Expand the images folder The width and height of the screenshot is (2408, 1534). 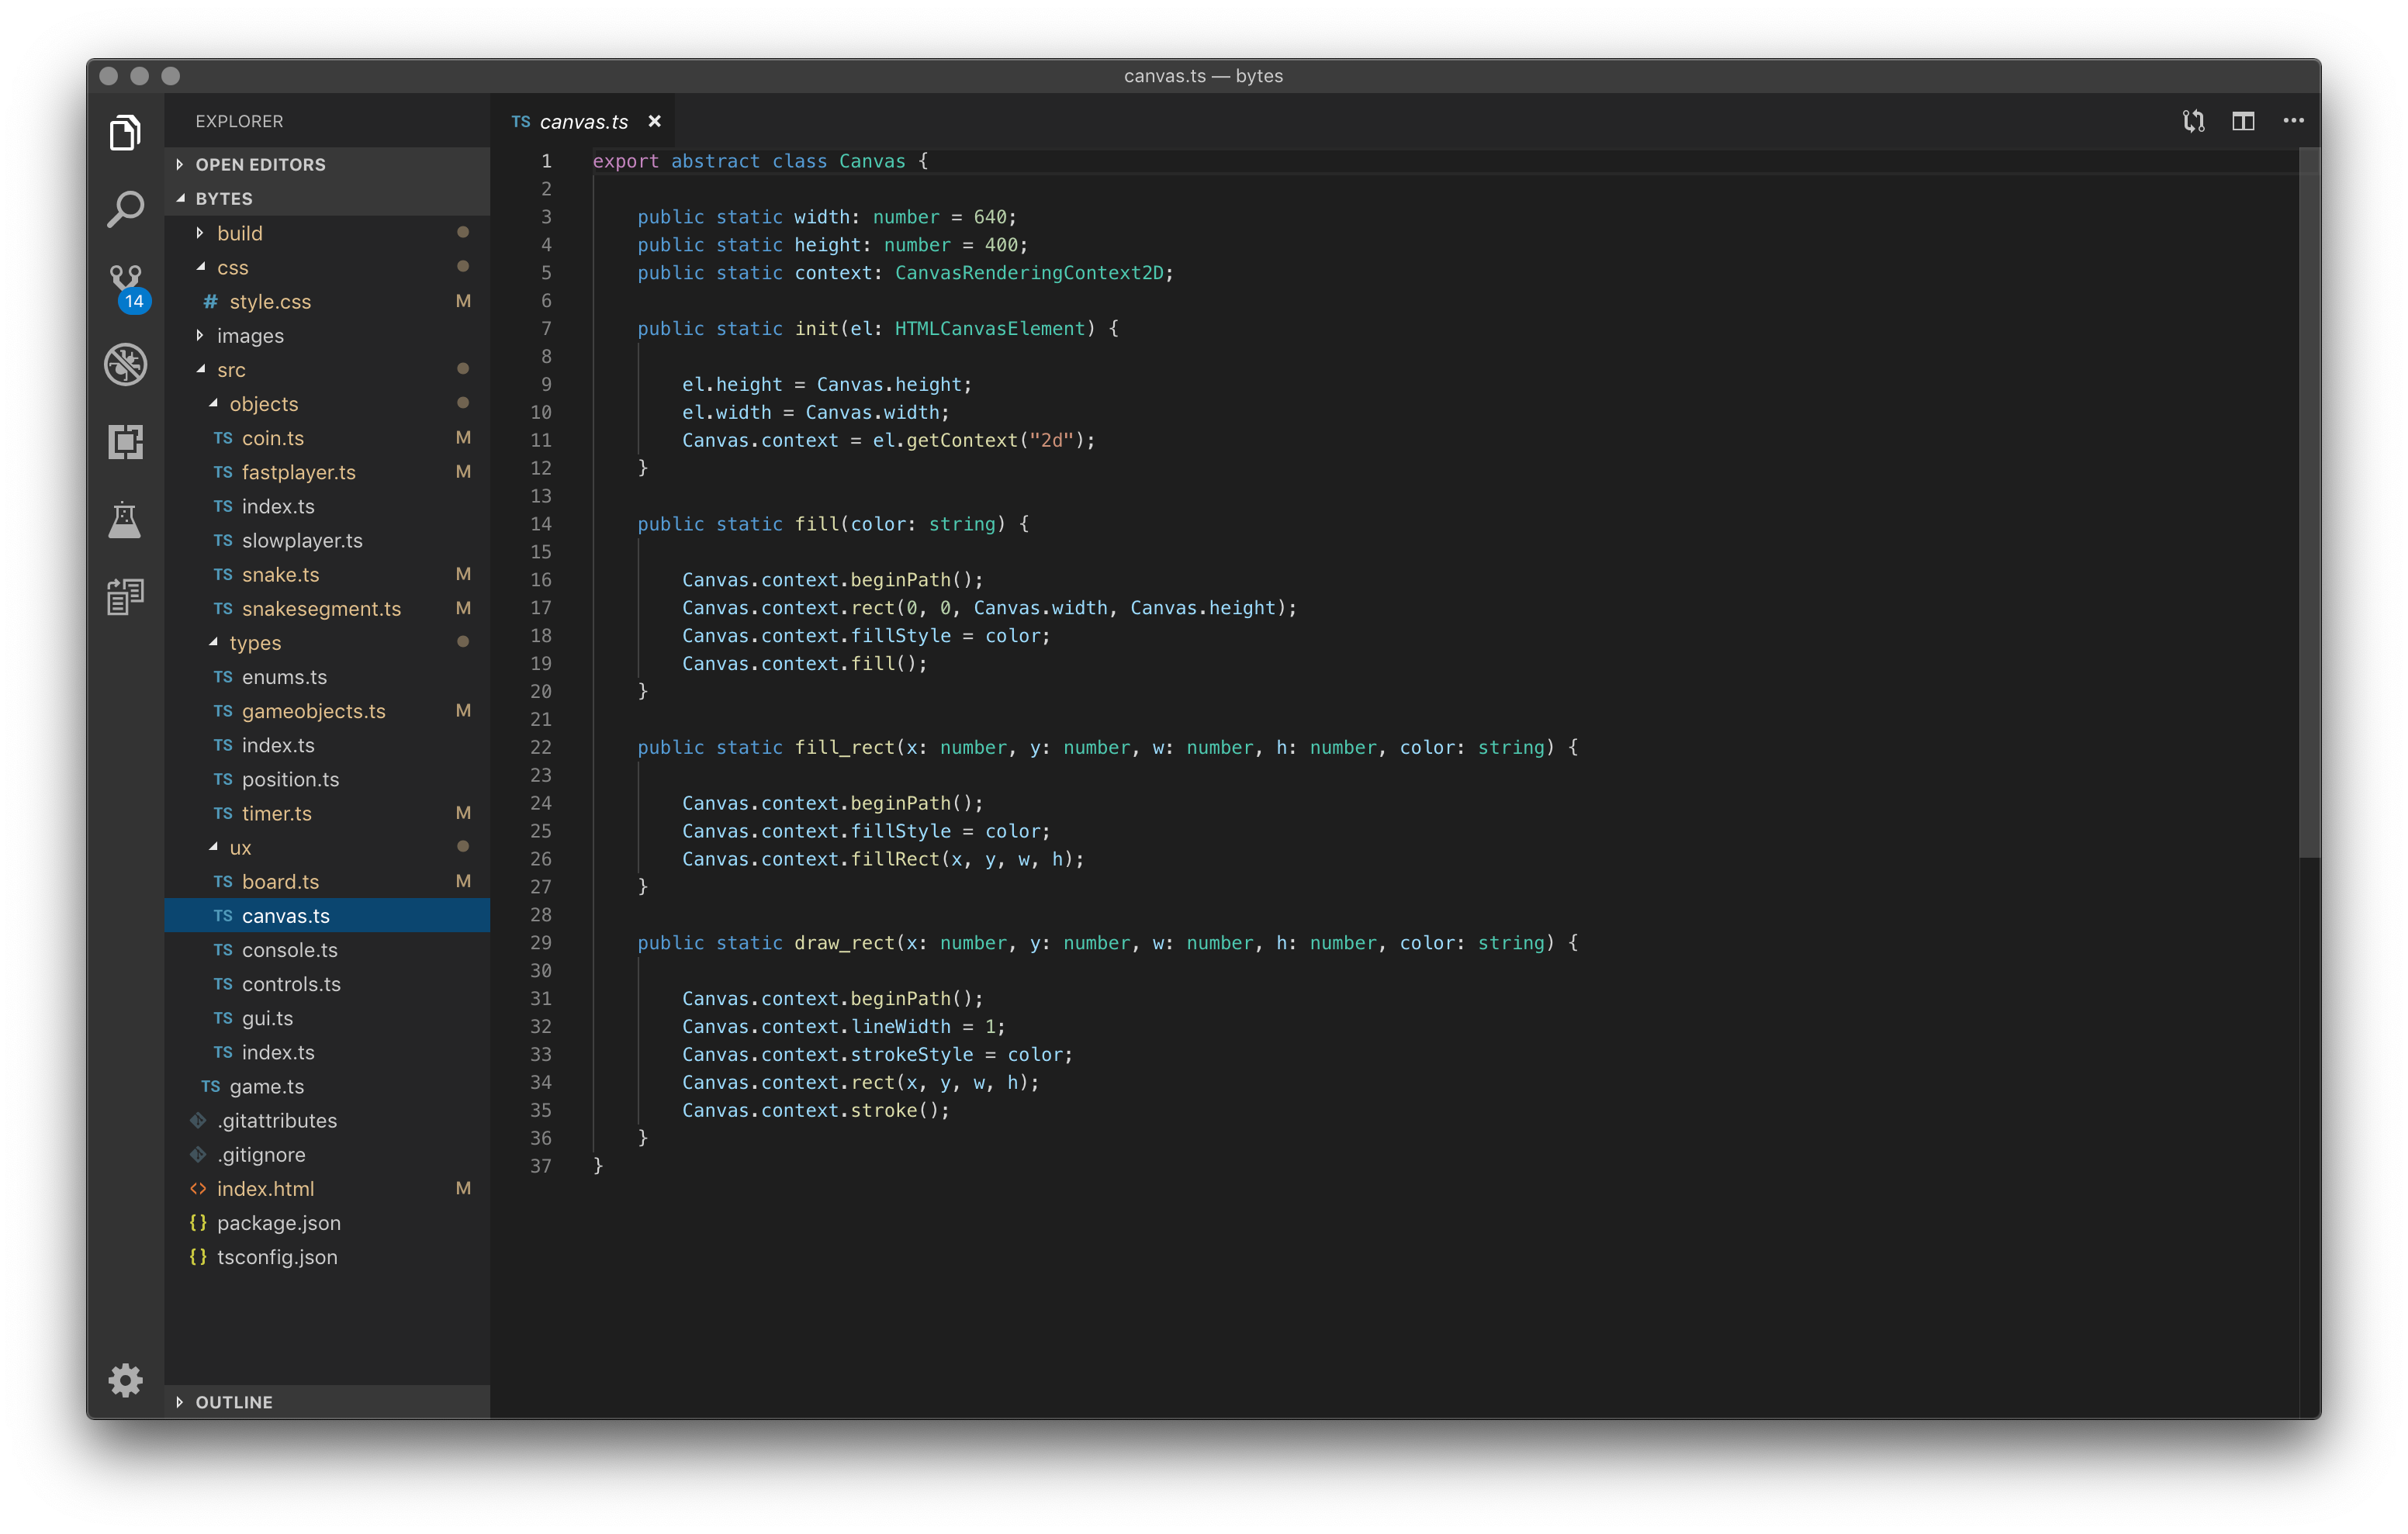click(328, 335)
